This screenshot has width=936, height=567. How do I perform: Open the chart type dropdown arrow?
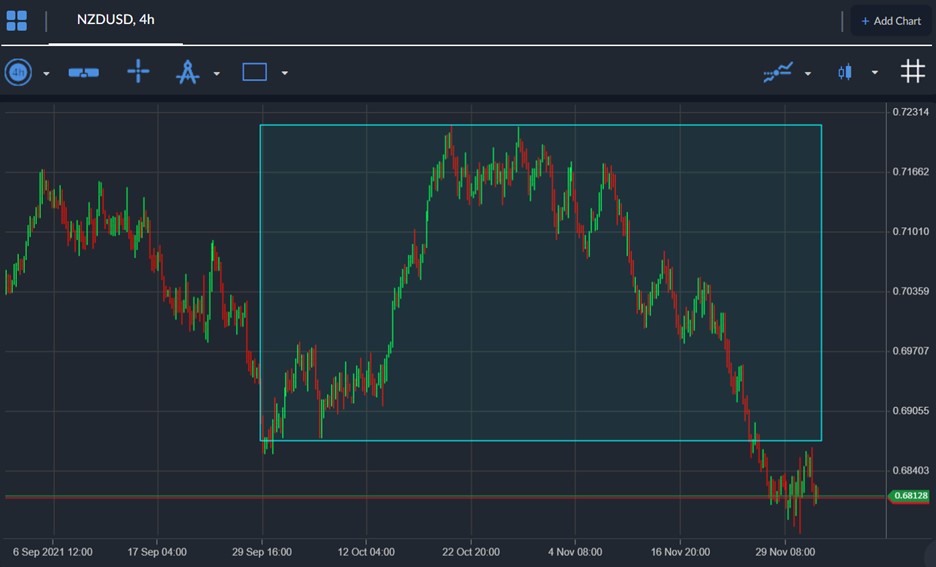(x=875, y=73)
